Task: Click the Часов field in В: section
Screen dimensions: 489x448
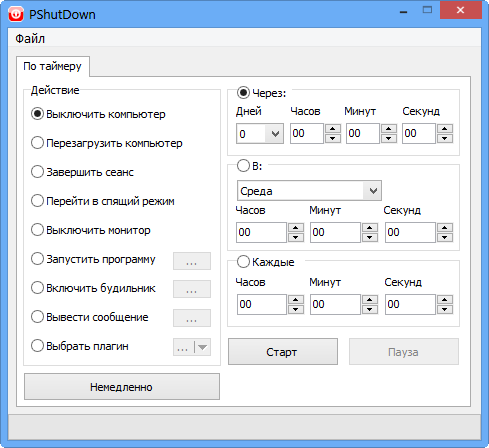Action: coord(261,232)
